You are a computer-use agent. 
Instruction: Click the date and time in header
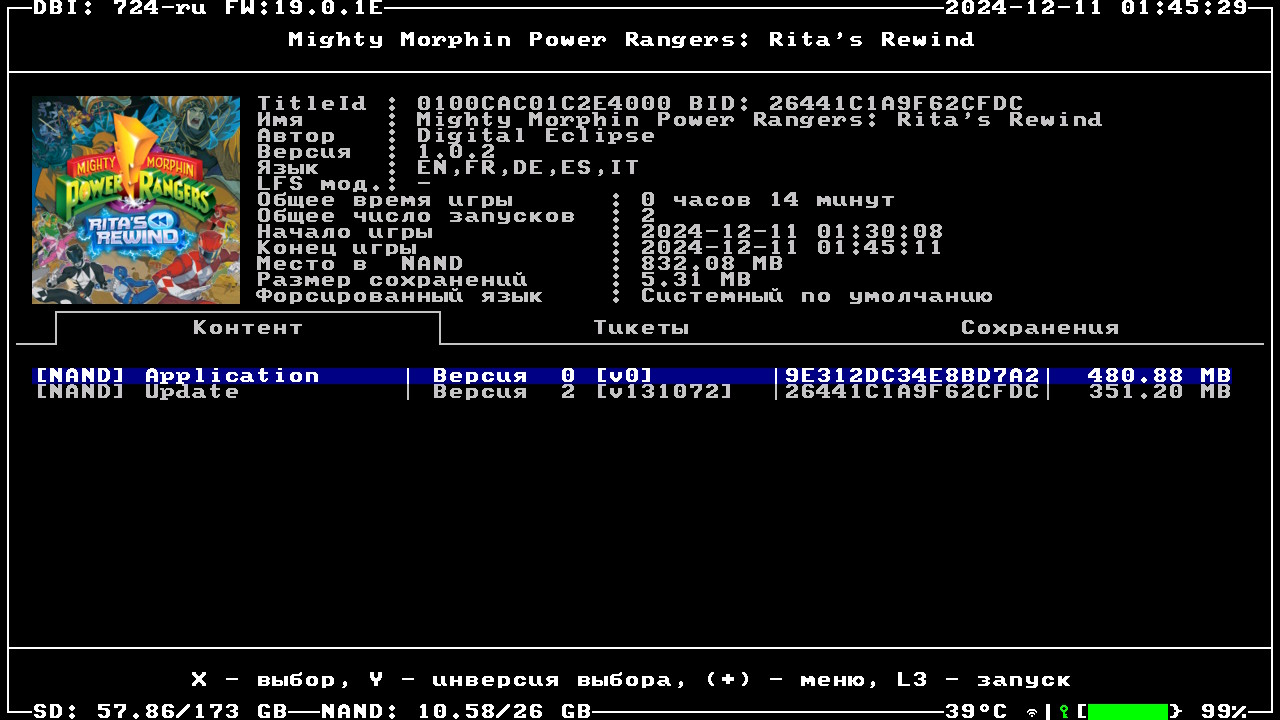click(x=1096, y=8)
